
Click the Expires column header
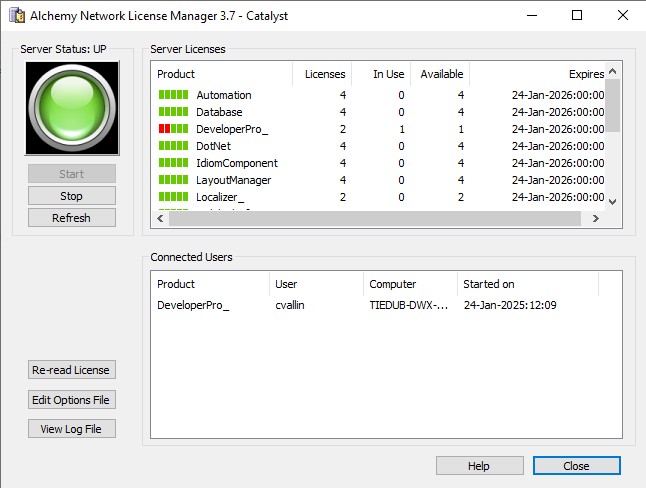pos(537,74)
